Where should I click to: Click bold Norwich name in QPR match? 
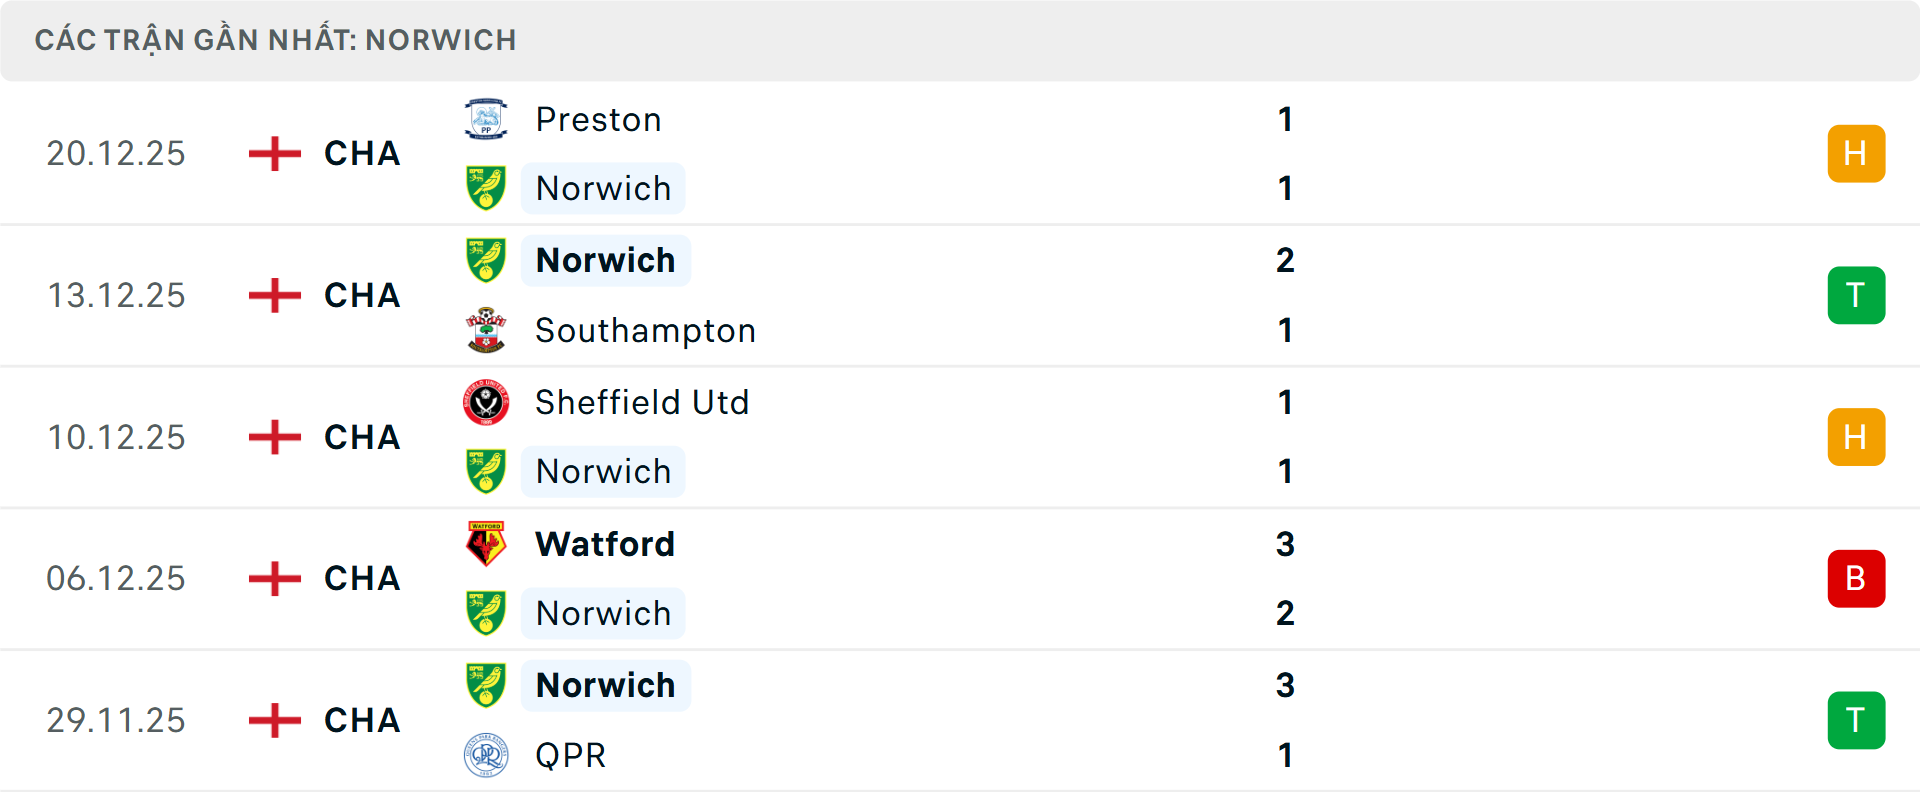[605, 685]
